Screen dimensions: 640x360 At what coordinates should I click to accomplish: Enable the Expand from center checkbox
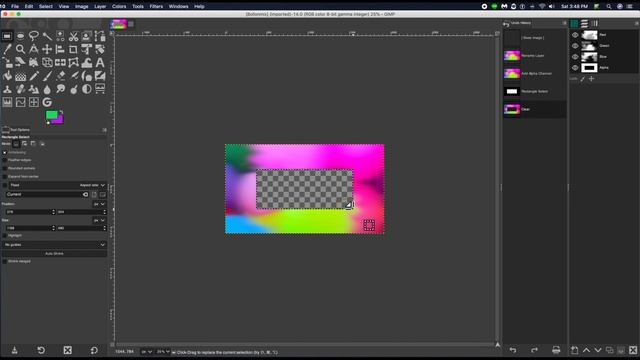[4, 176]
